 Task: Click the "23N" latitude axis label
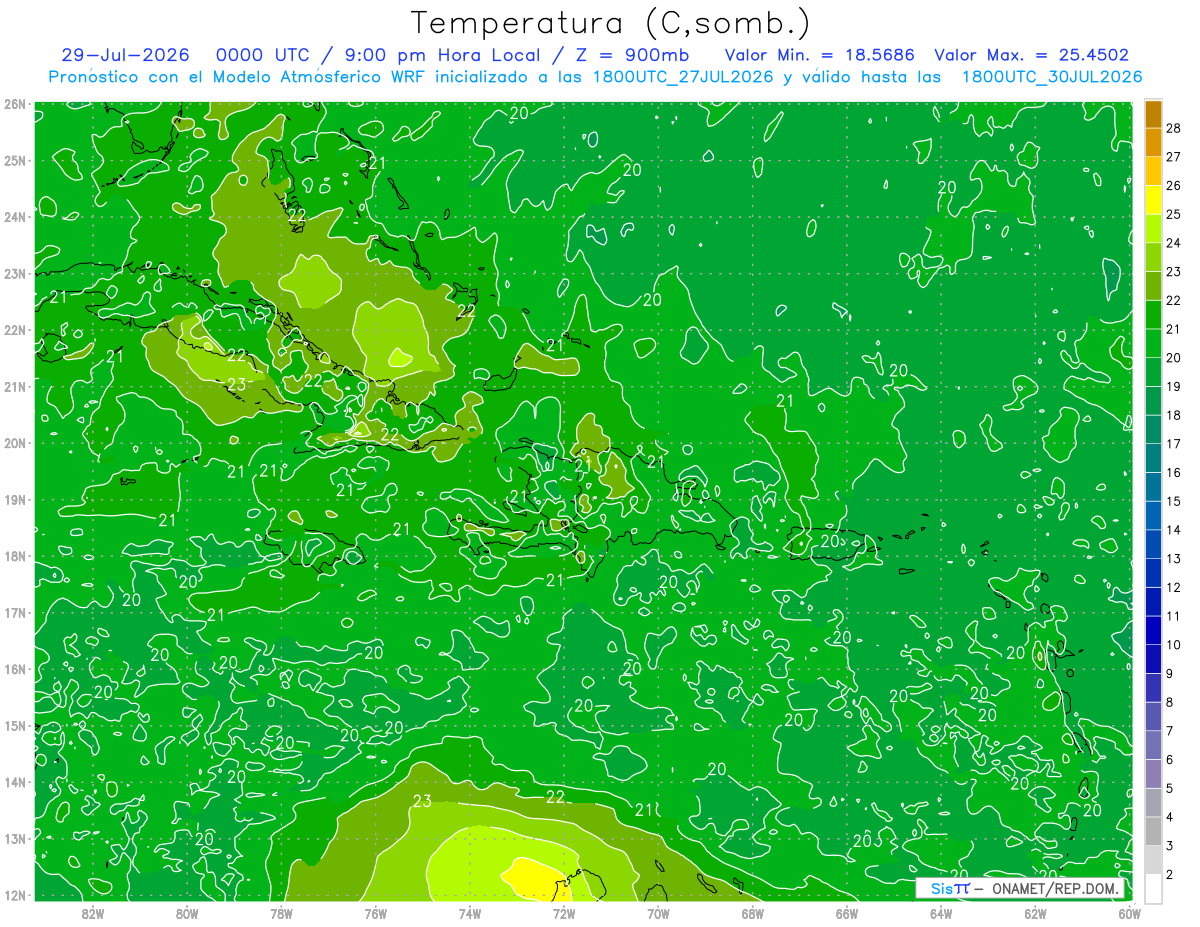[x=15, y=273]
